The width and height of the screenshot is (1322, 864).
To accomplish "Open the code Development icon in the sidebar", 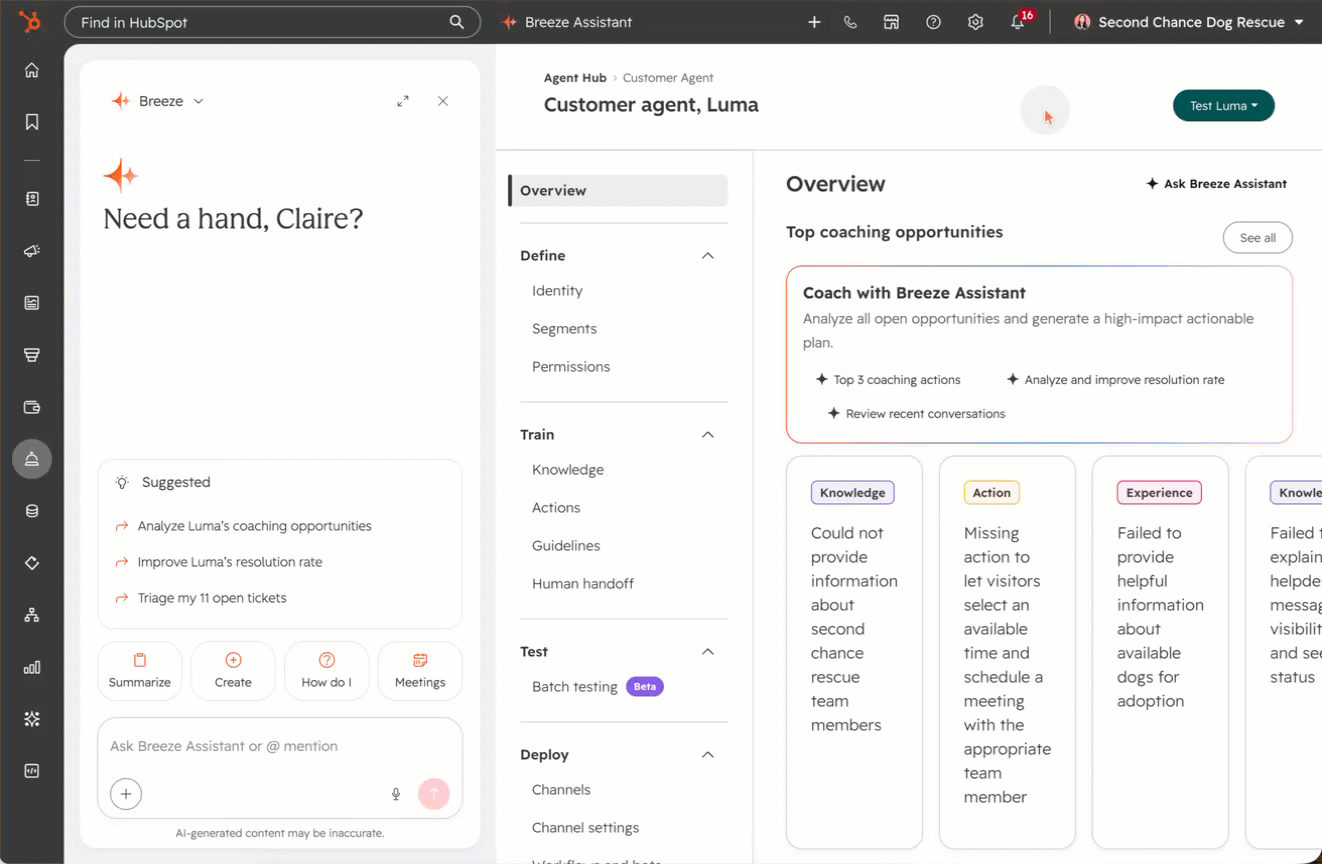I will 32,771.
